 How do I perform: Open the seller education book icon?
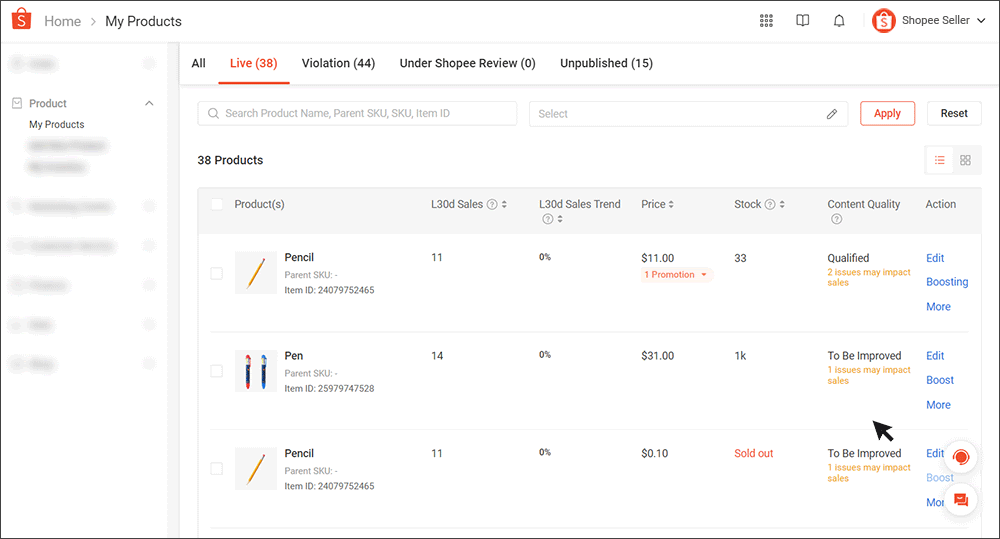(x=802, y=21)
